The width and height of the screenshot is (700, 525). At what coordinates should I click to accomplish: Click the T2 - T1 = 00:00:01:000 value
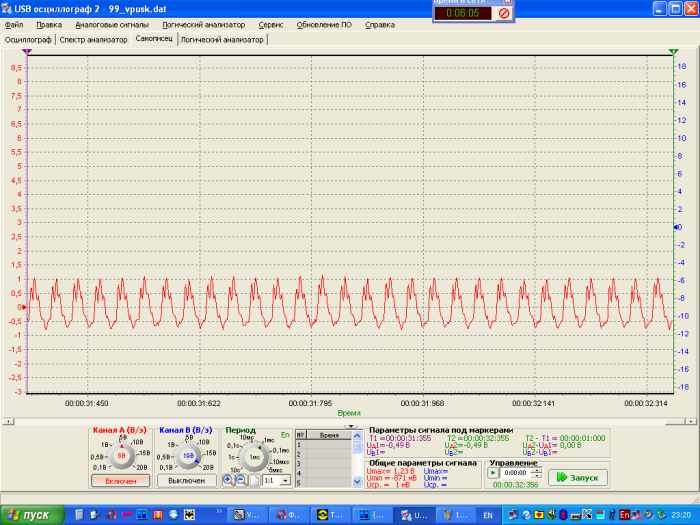click(565, 438)
